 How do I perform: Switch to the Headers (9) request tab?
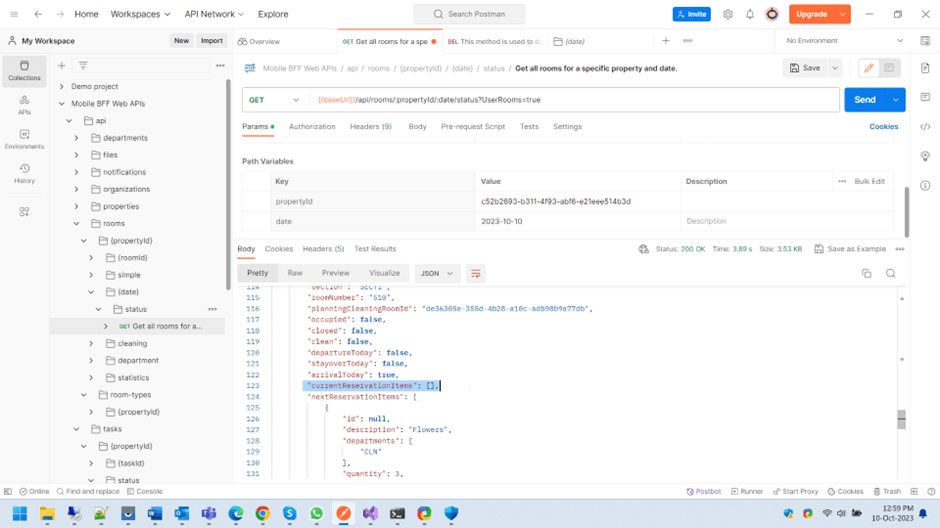tap(370, 126)
